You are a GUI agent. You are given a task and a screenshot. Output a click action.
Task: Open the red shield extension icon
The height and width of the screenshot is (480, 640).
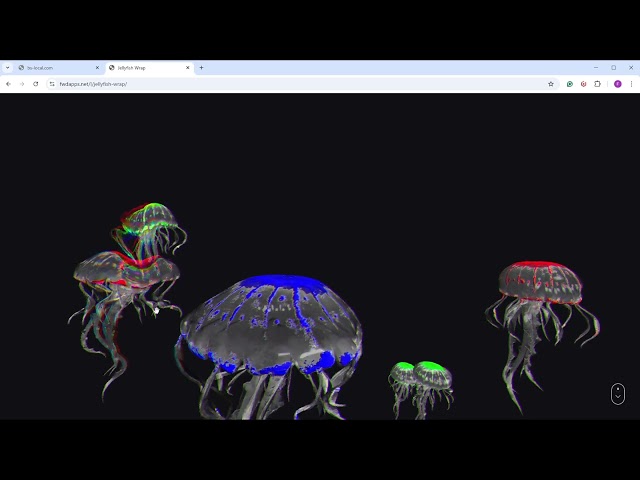583,84
